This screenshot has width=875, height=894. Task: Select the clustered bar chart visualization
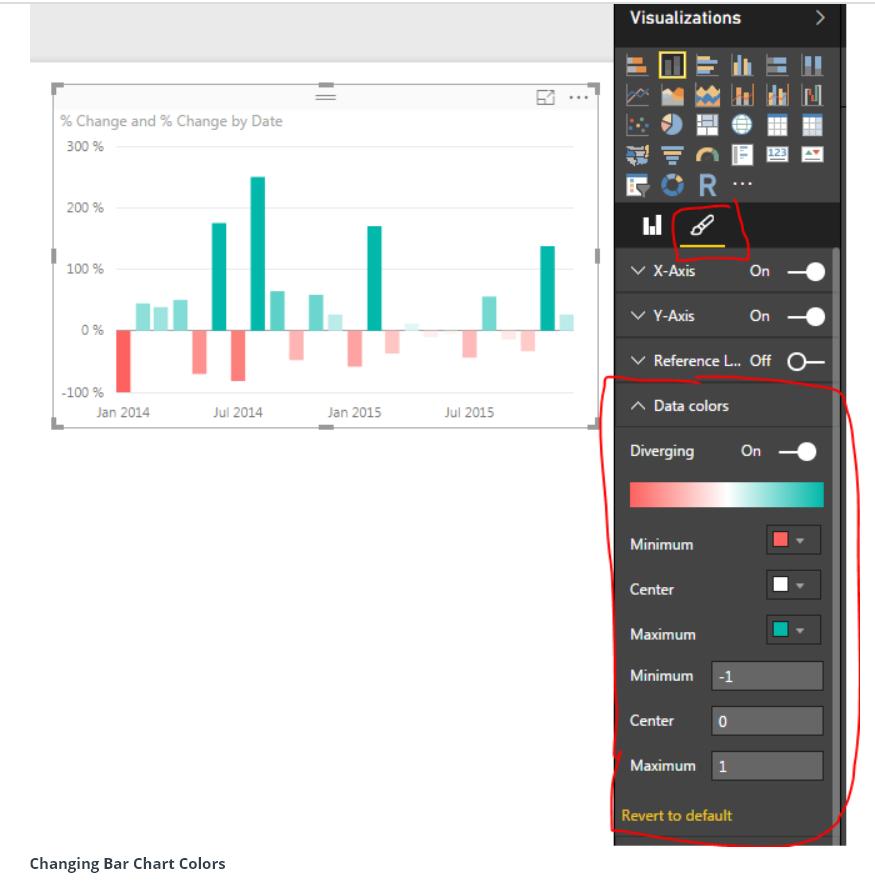(x=707, y=65)
